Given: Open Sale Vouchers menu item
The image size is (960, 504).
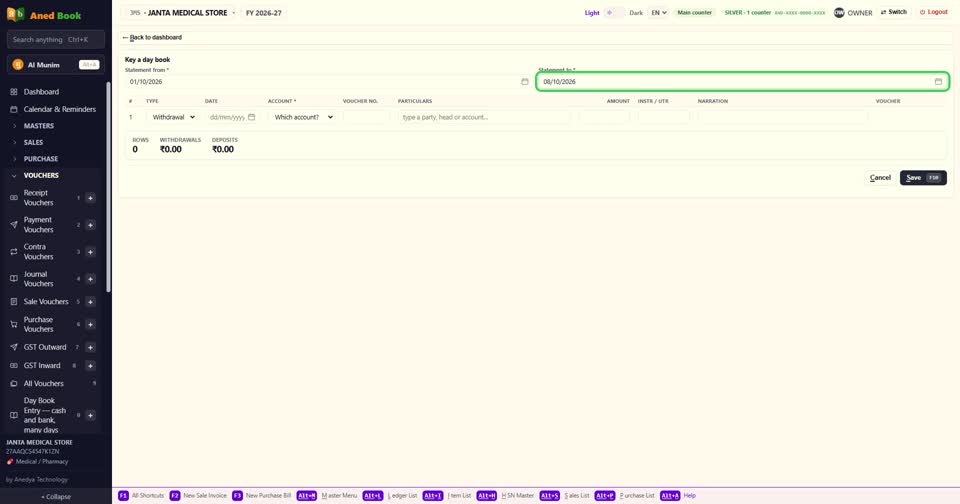Looking at the screenshot, I should (46, 301).
